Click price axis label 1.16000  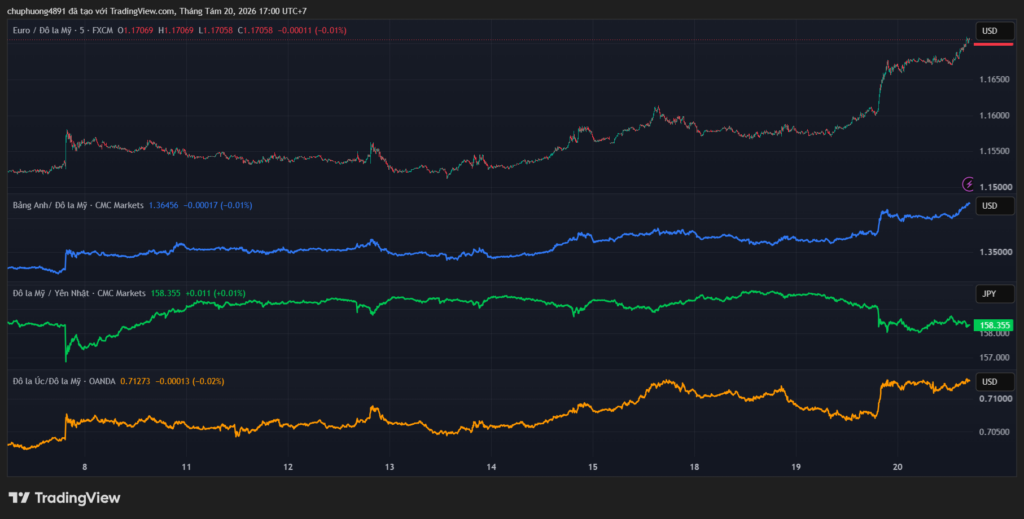994,116
